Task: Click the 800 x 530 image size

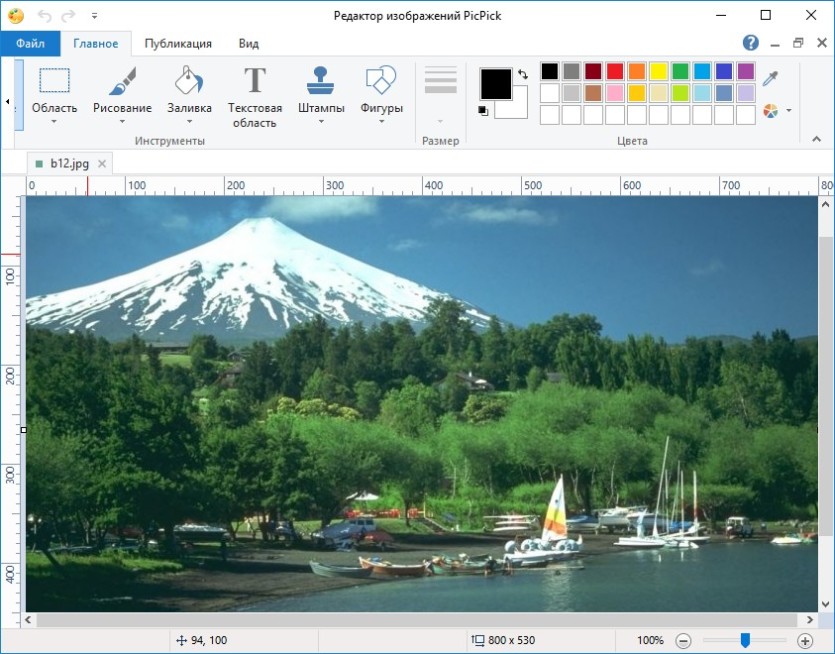Action: [x=511, y=640]
